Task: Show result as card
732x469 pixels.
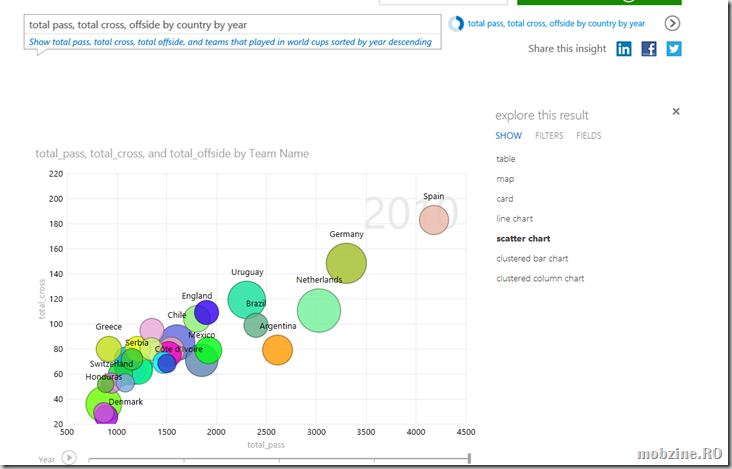Action: (505, 199)
